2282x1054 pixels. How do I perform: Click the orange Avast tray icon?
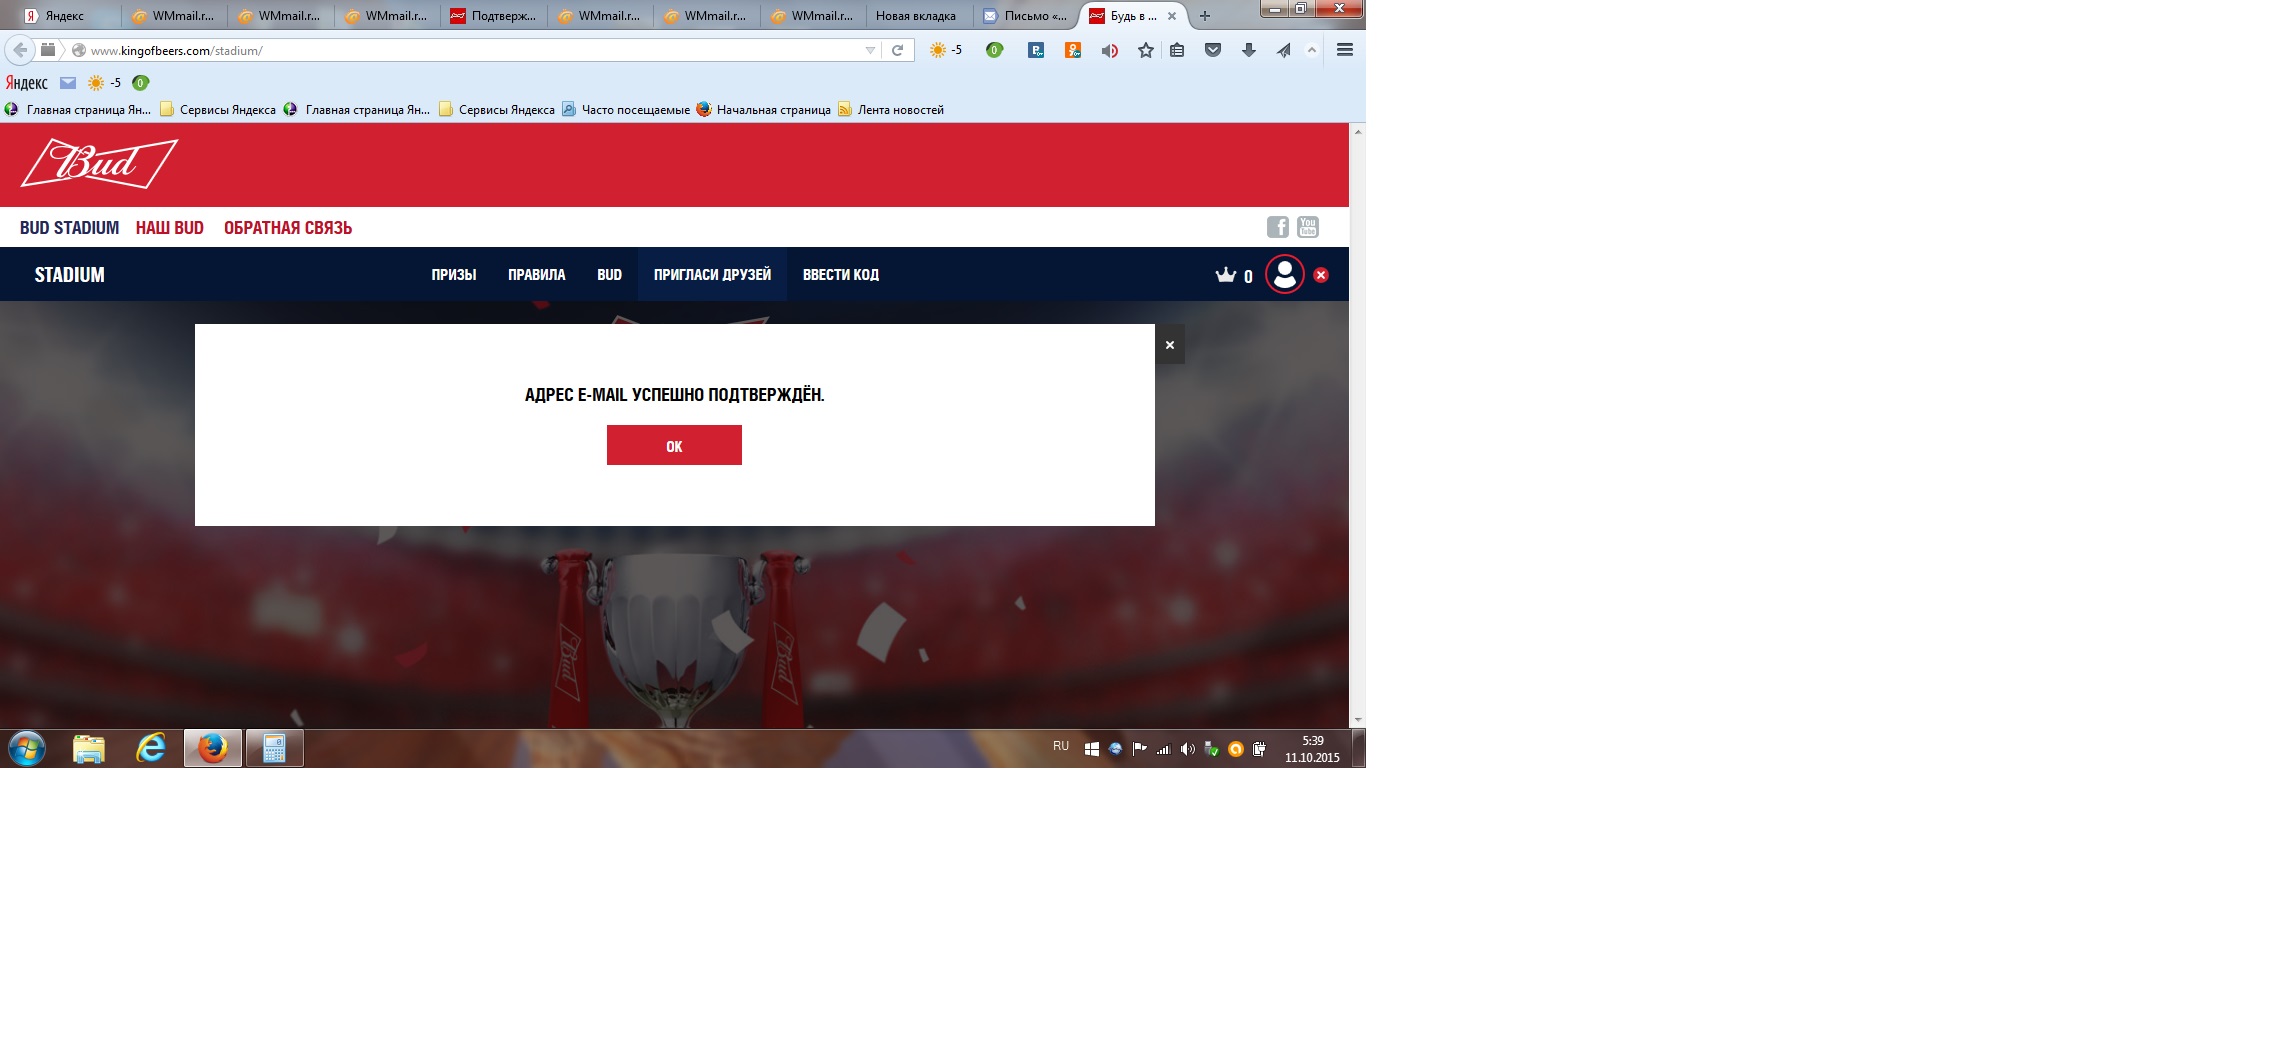(x=1236, y=748)
